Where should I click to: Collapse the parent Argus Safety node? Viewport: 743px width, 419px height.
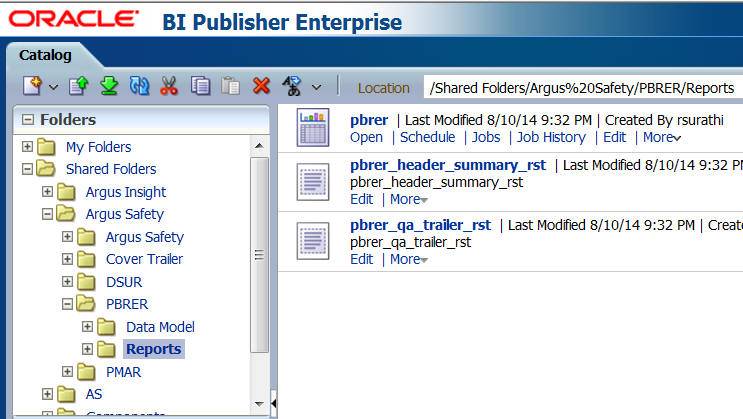(47, 214)
